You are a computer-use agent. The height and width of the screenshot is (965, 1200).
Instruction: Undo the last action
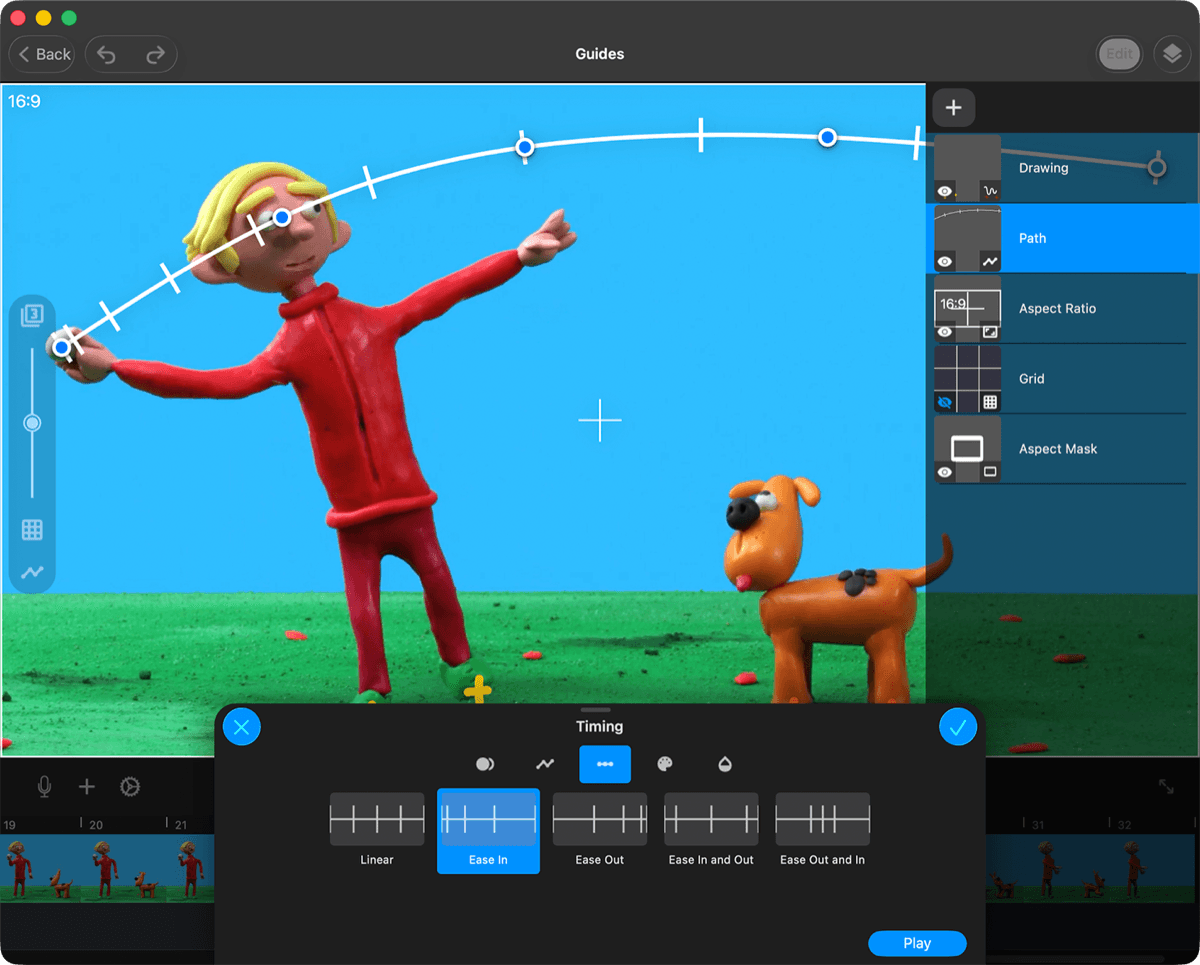click(107, 54)
